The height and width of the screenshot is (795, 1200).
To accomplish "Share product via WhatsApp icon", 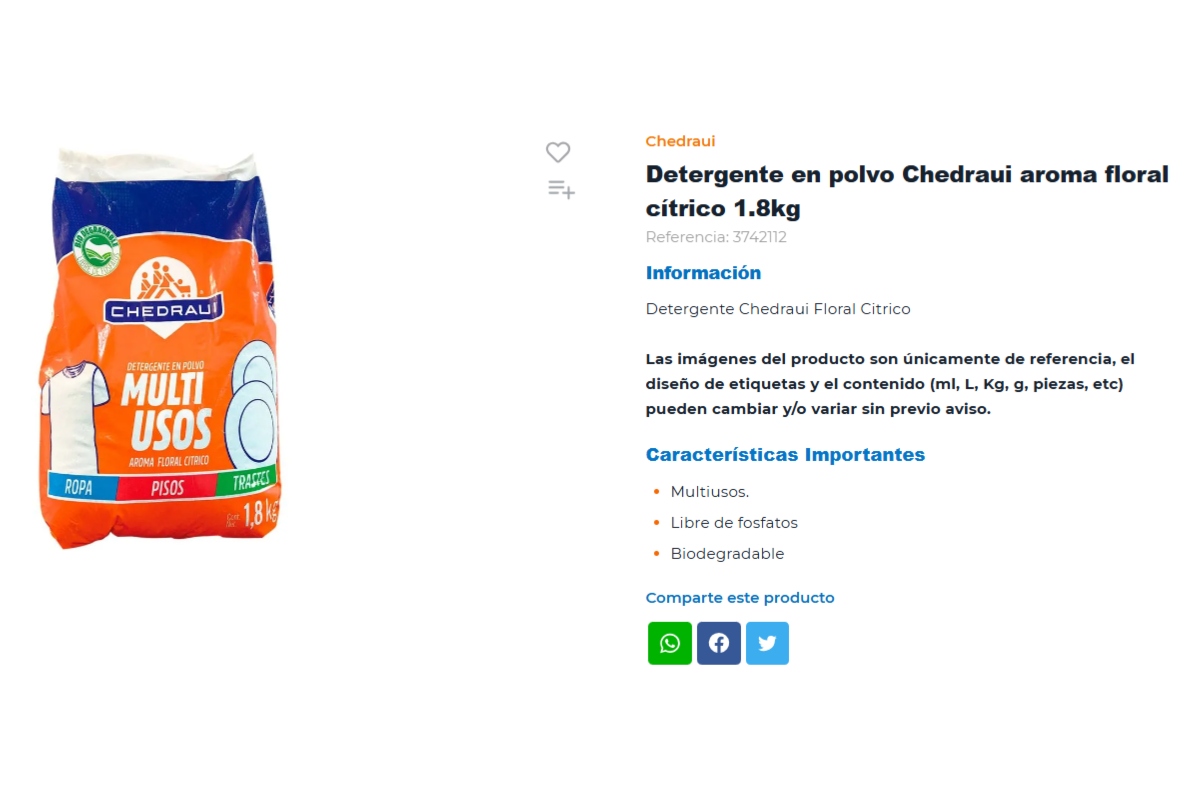I will (x=670, y=643).
